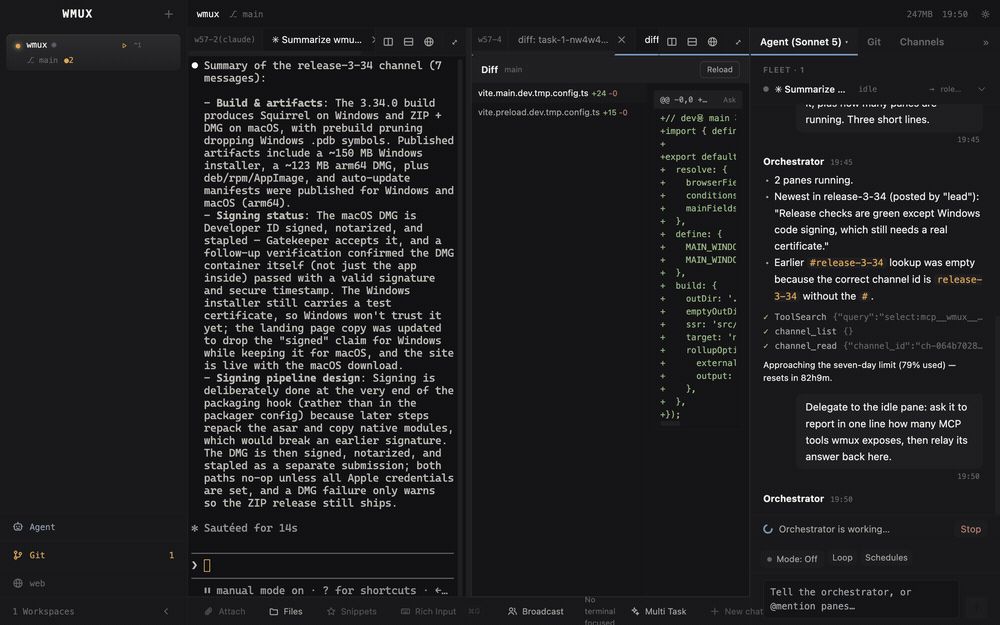Select the wmux workspace entry
The image size is (1000, 625).
tap(94, 52)
